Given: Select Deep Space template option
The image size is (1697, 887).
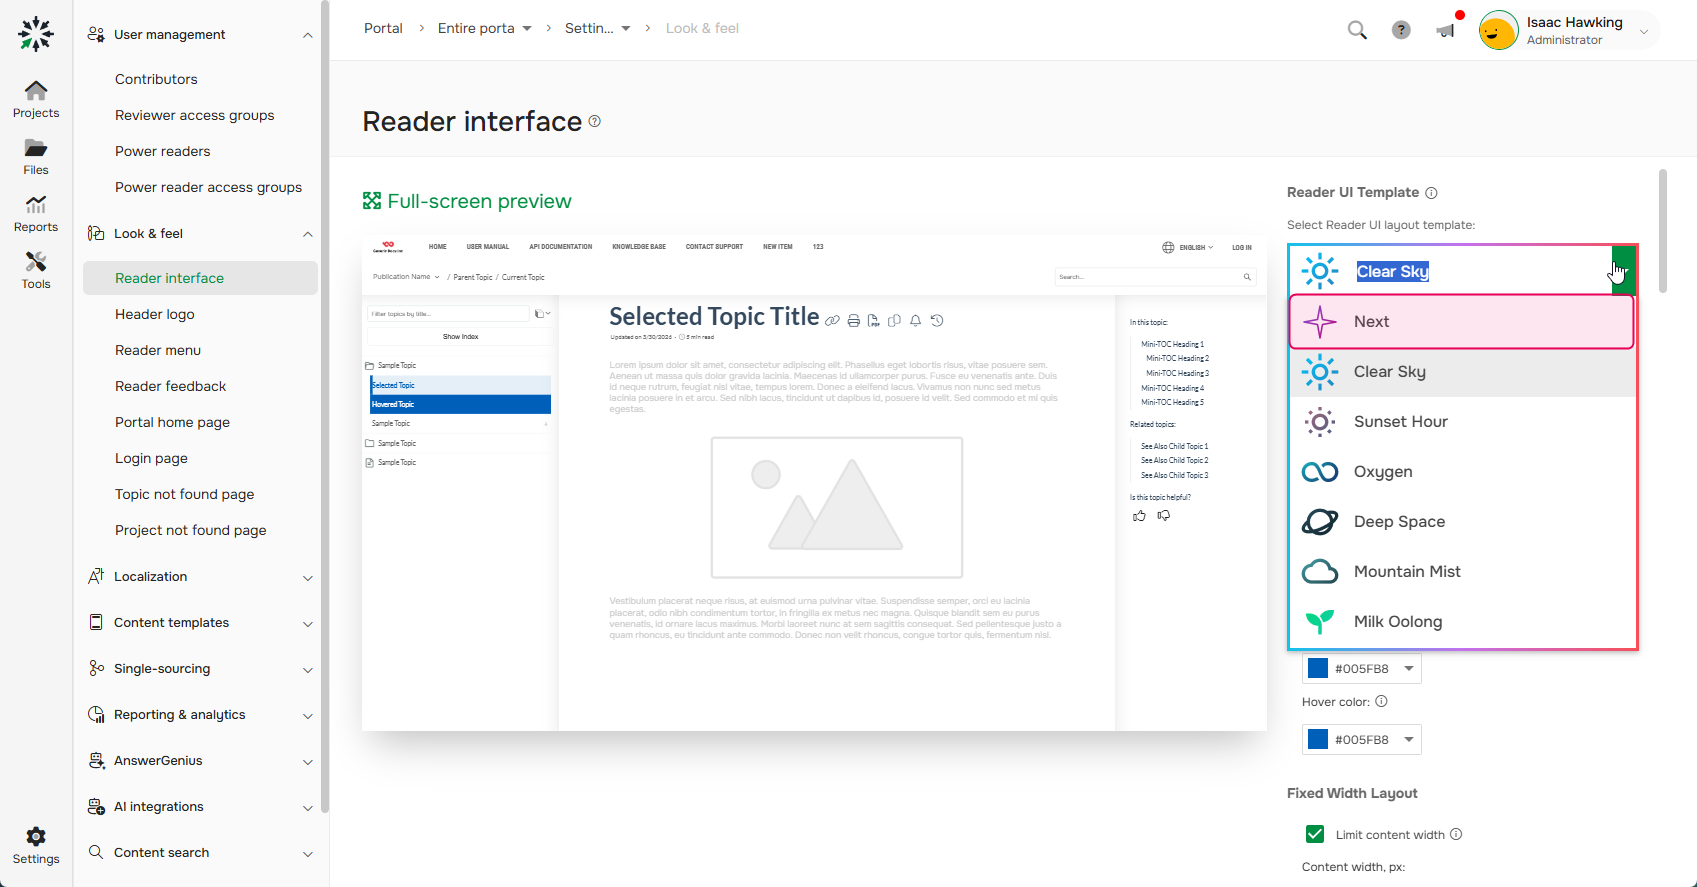Looking at the screenshot, I should click(x=1462, y=521).
